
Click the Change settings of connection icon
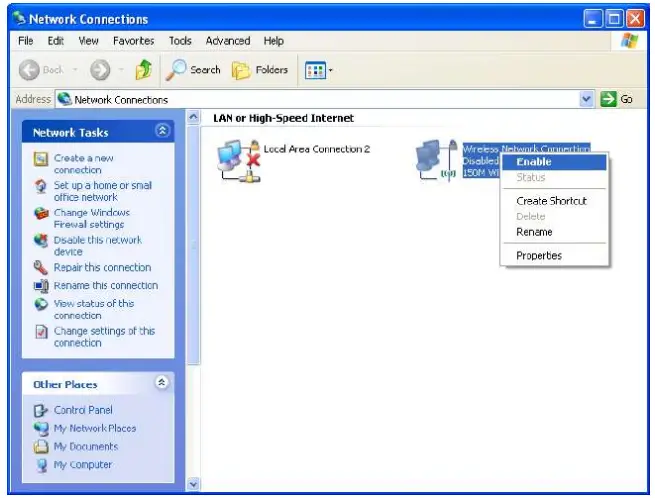click(x=41, y=332)
